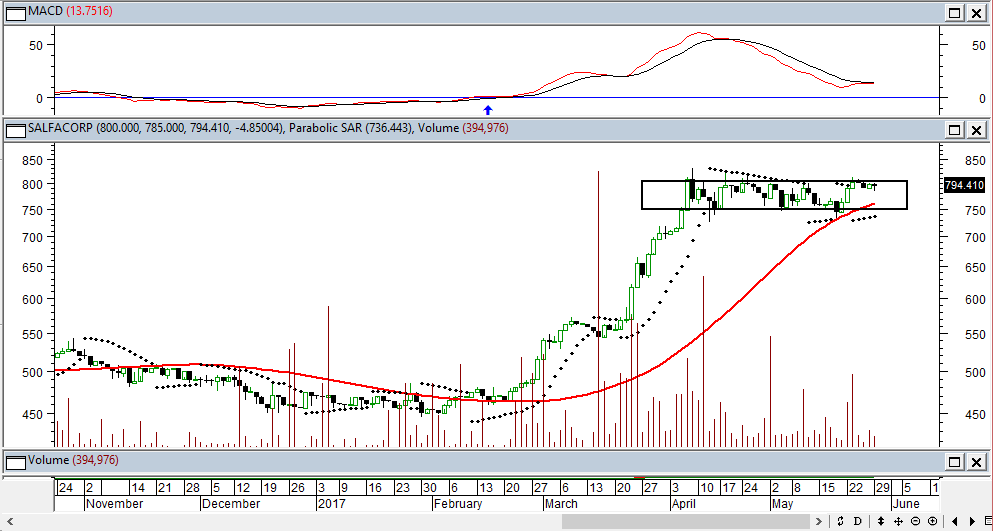Click scrollbar left arrow at bottom
The width and height of the screenshot is (993, 531).
(x=9, y=521)
